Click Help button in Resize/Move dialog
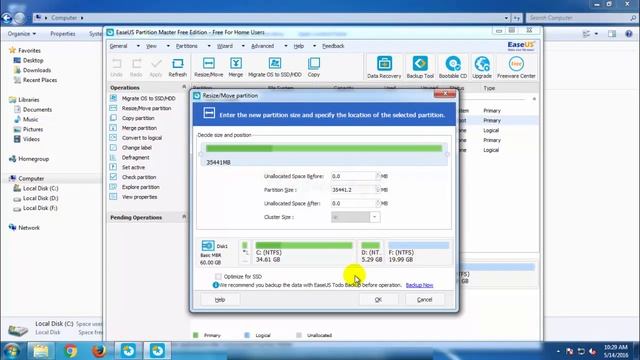This screenshot has height=360, width=640. (220, 300)
